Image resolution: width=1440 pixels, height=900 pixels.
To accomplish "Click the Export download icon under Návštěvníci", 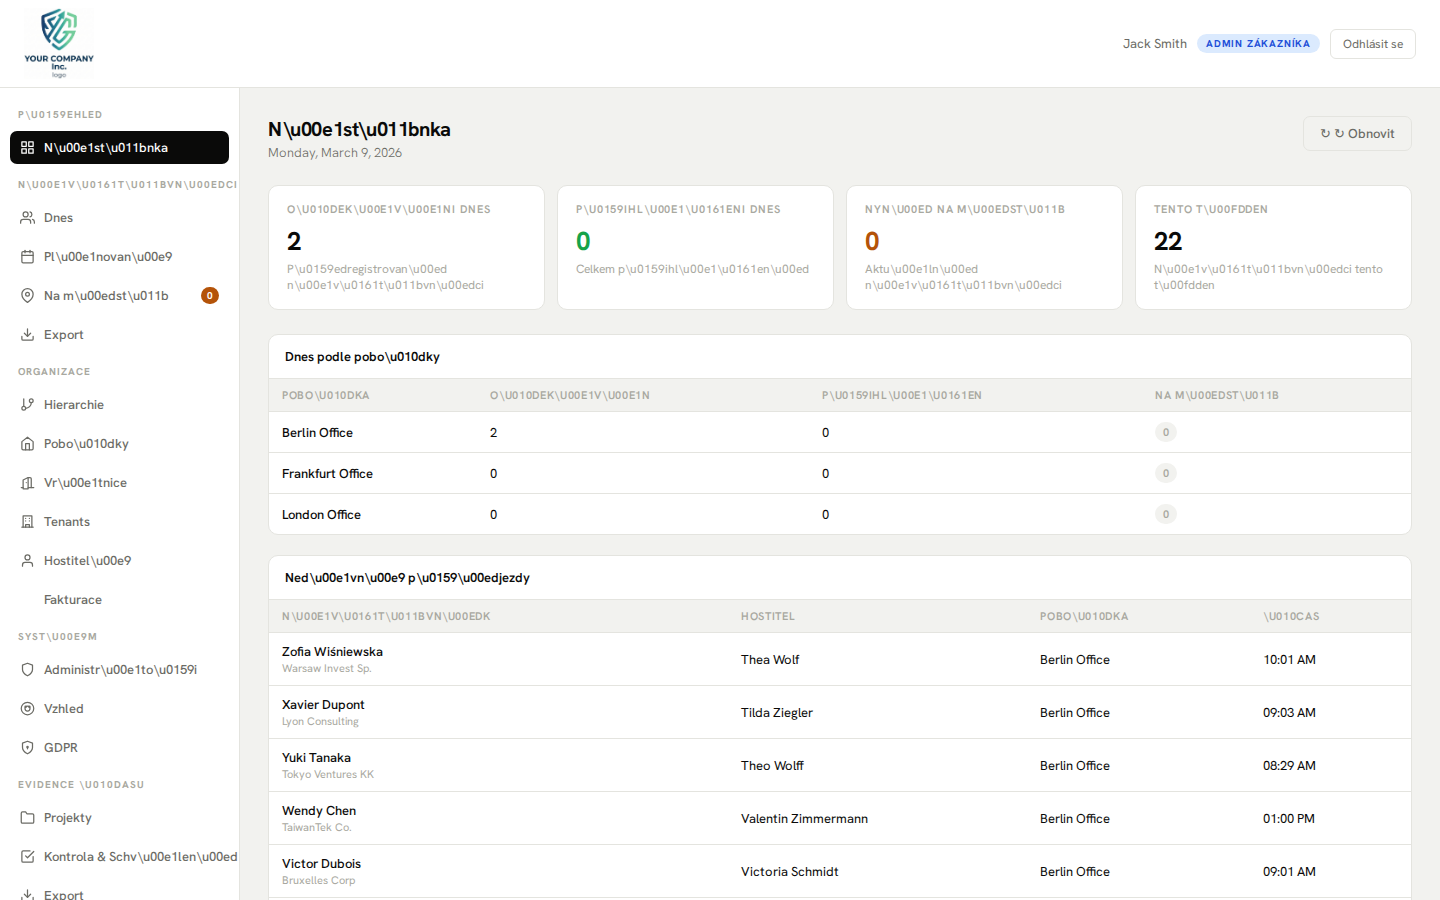I will (x=27, y=334).
